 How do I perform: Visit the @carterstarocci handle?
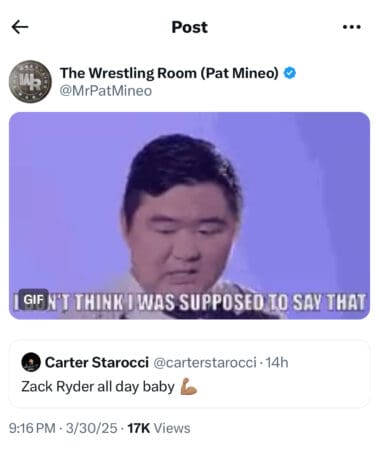tap(205, 362)
